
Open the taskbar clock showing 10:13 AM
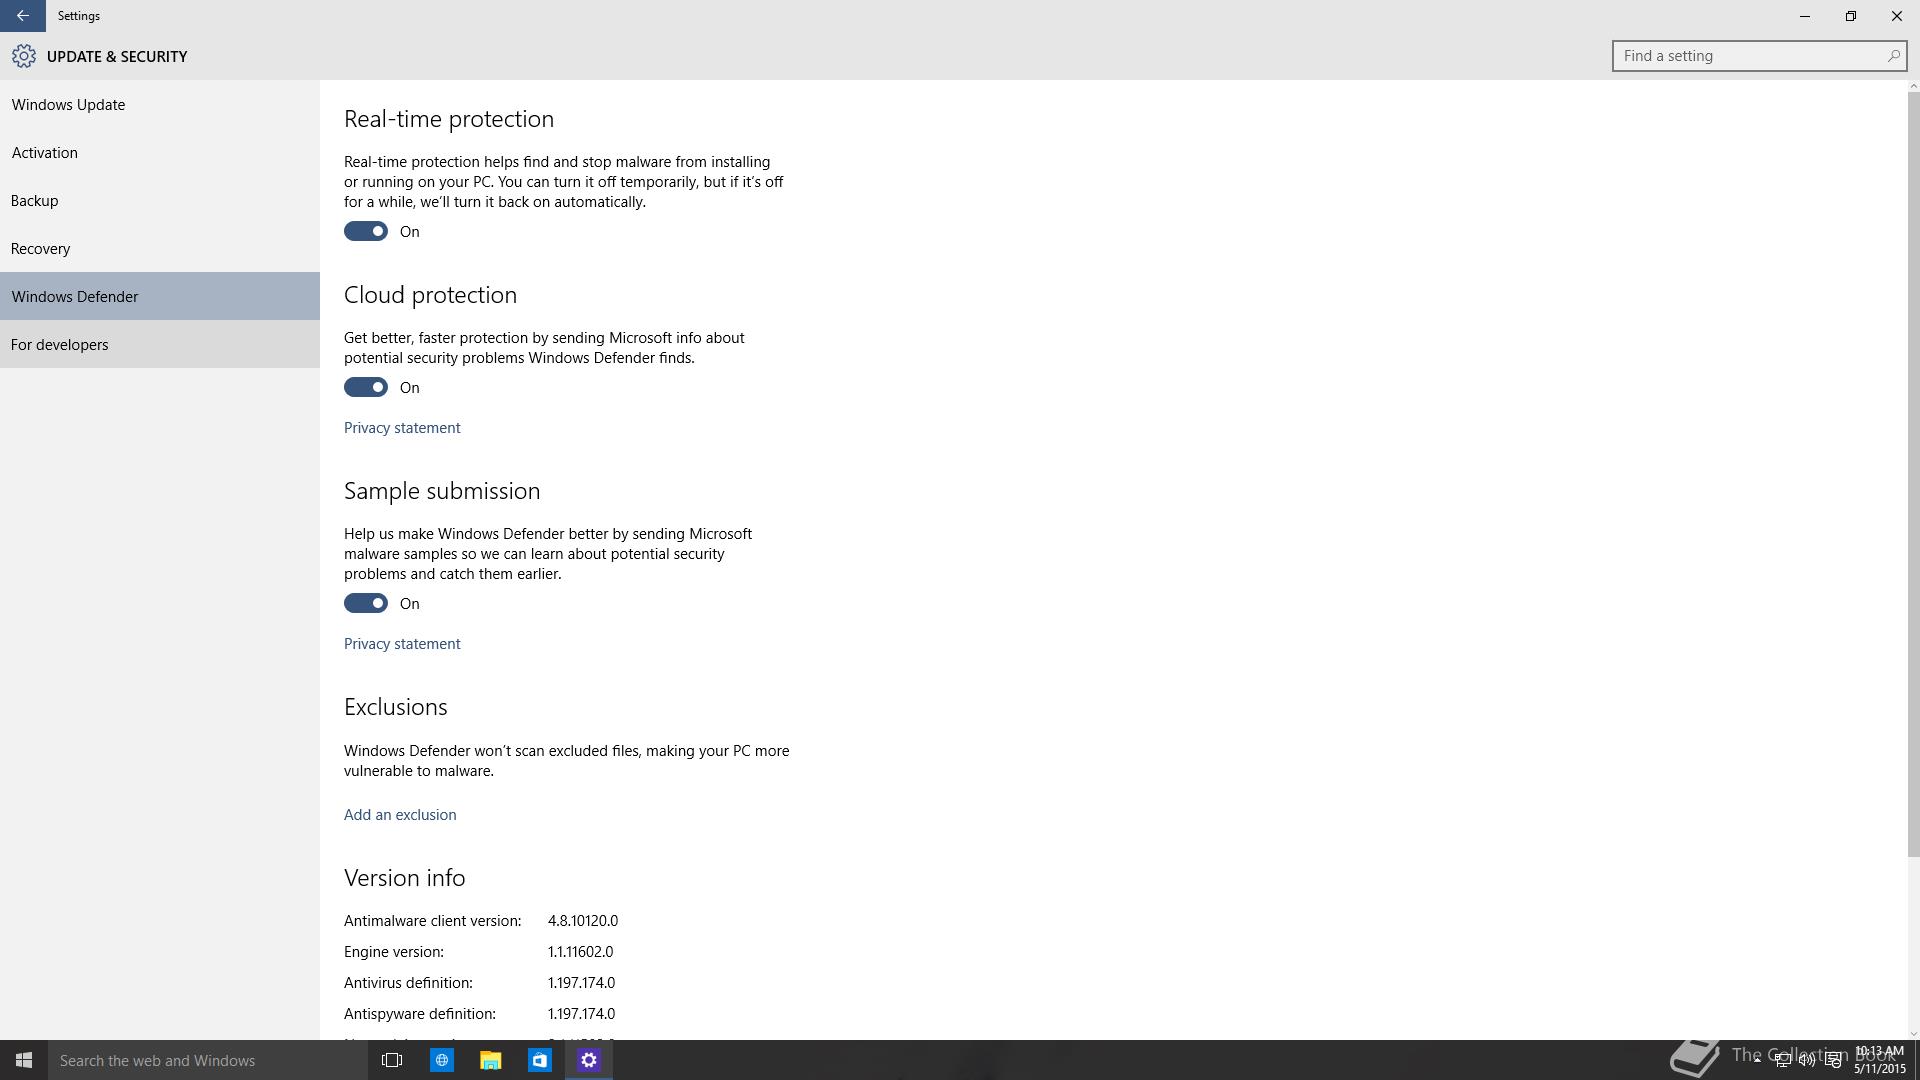[1880, 1060]
